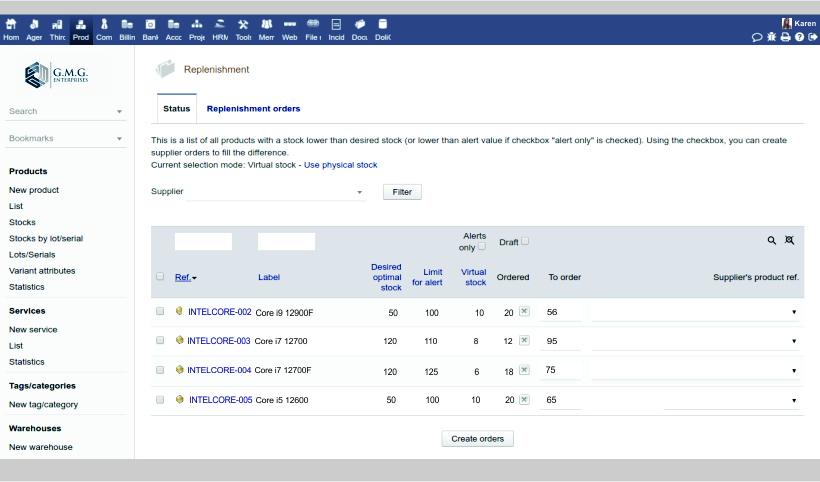The image size is (820, 482).
Task: Click the remove filter icon in table header
Action: click(790, 241)
